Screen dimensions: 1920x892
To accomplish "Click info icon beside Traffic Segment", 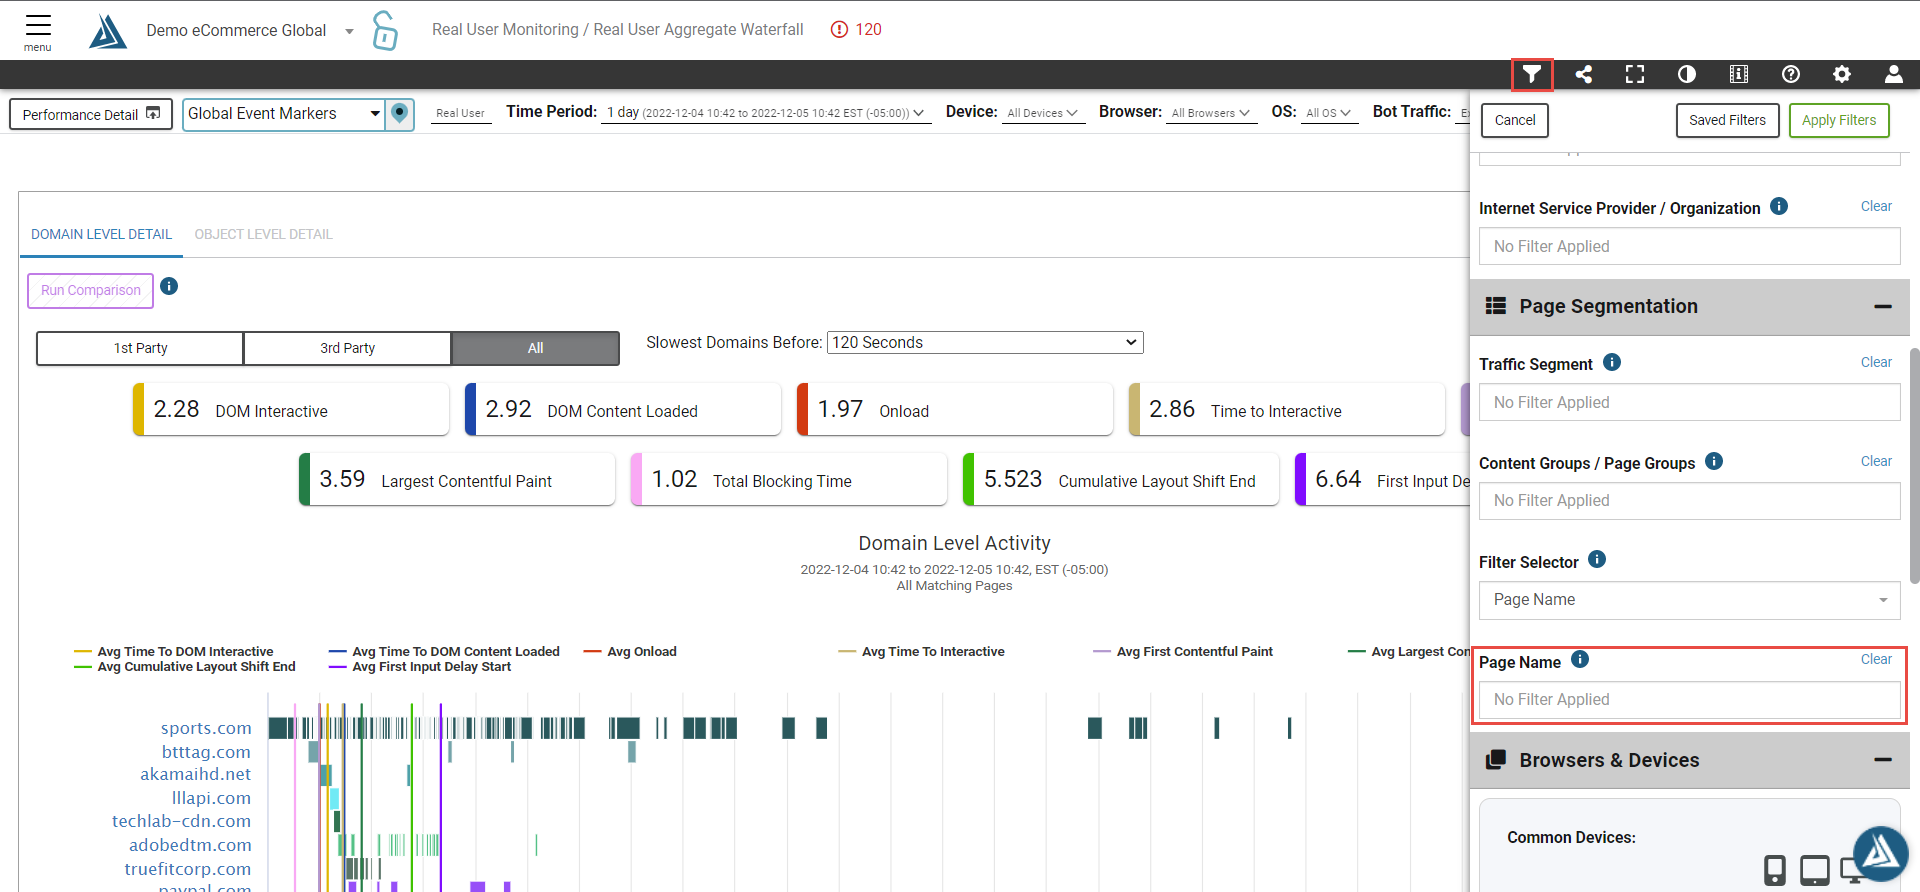I will pyautogui.click(x=1612, y=362).
